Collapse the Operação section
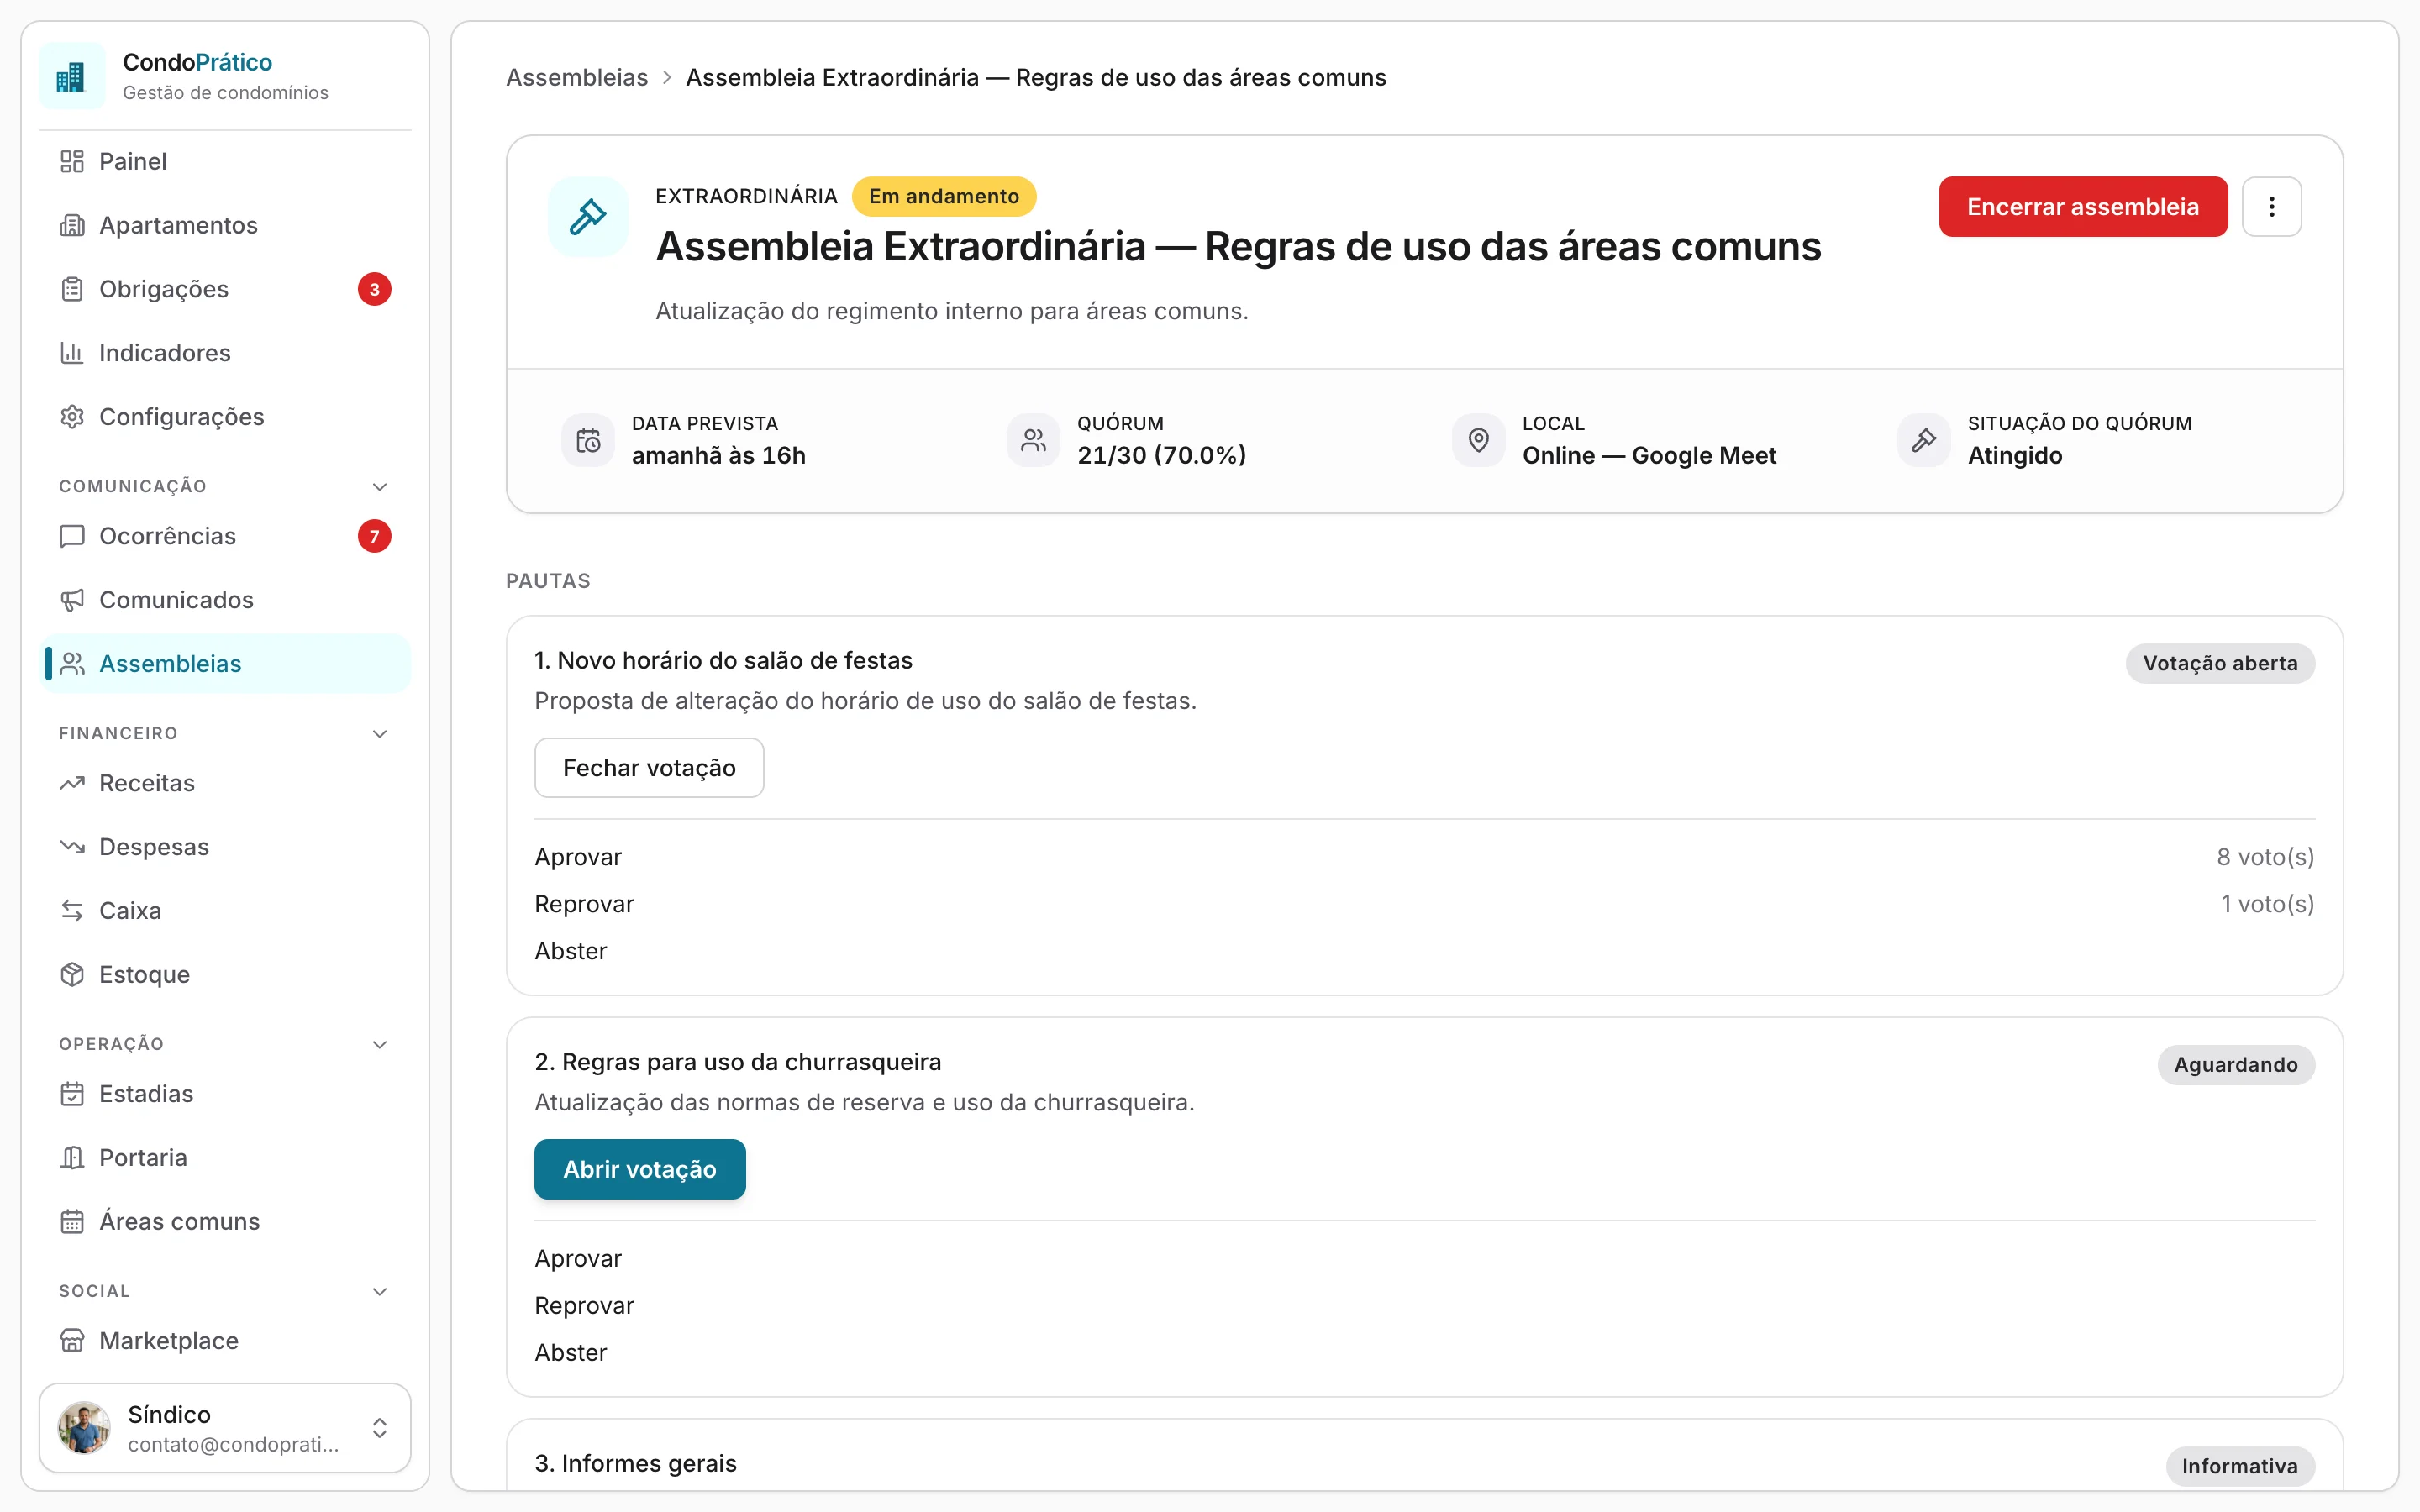 380,1045
